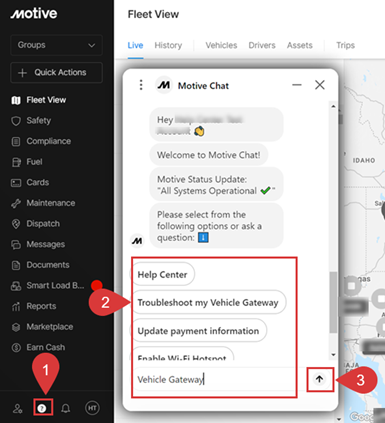The height and width of the screenshot is (423, 385).
Task: Click the admin user settings icon
Action: [17, 408]
